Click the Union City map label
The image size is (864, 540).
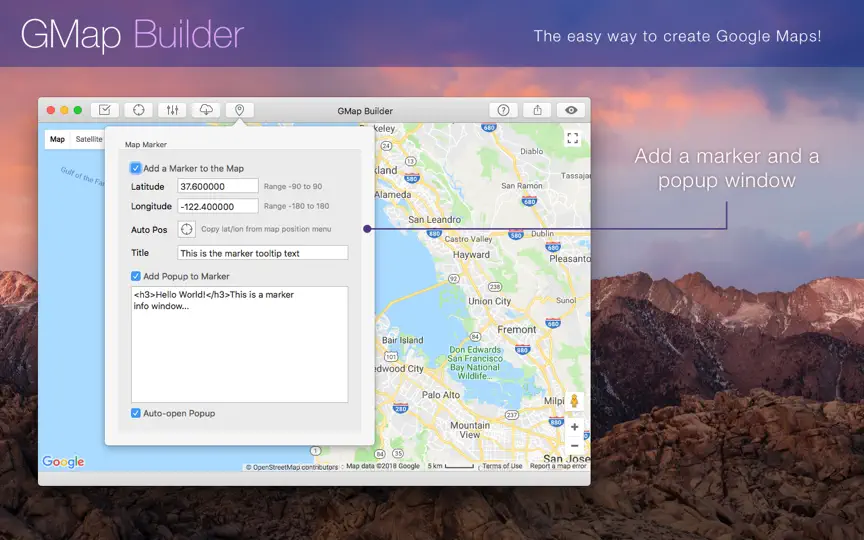[x=489, y=301]
